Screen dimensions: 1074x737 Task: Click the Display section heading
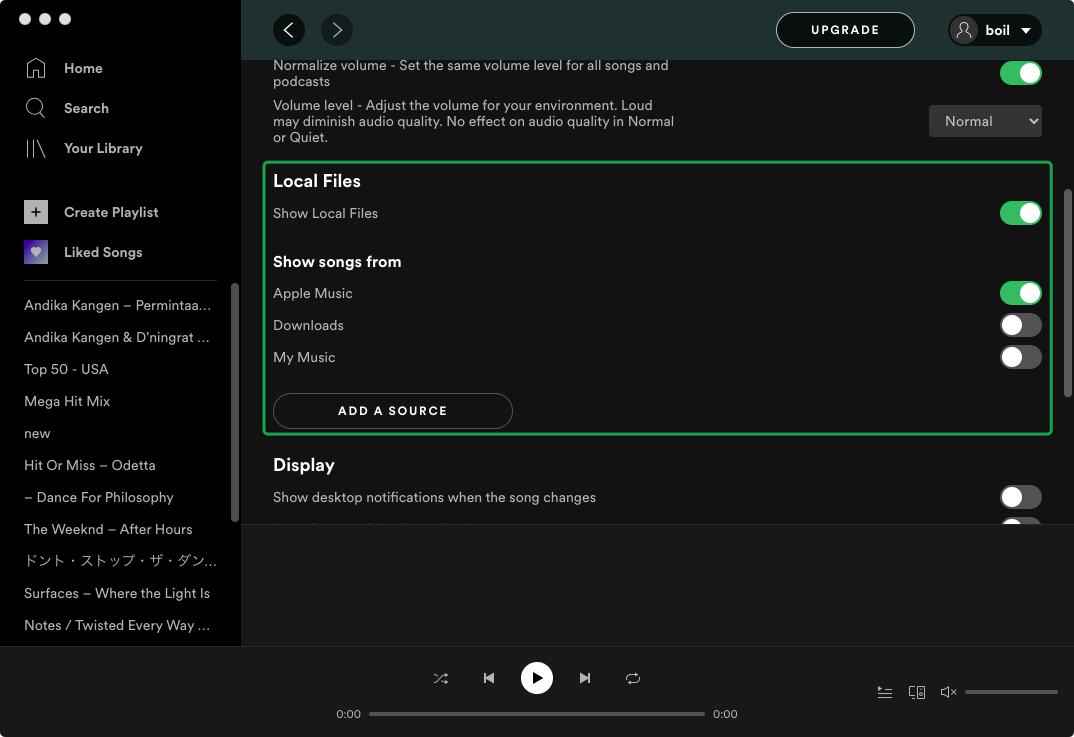tap(304, 465)
